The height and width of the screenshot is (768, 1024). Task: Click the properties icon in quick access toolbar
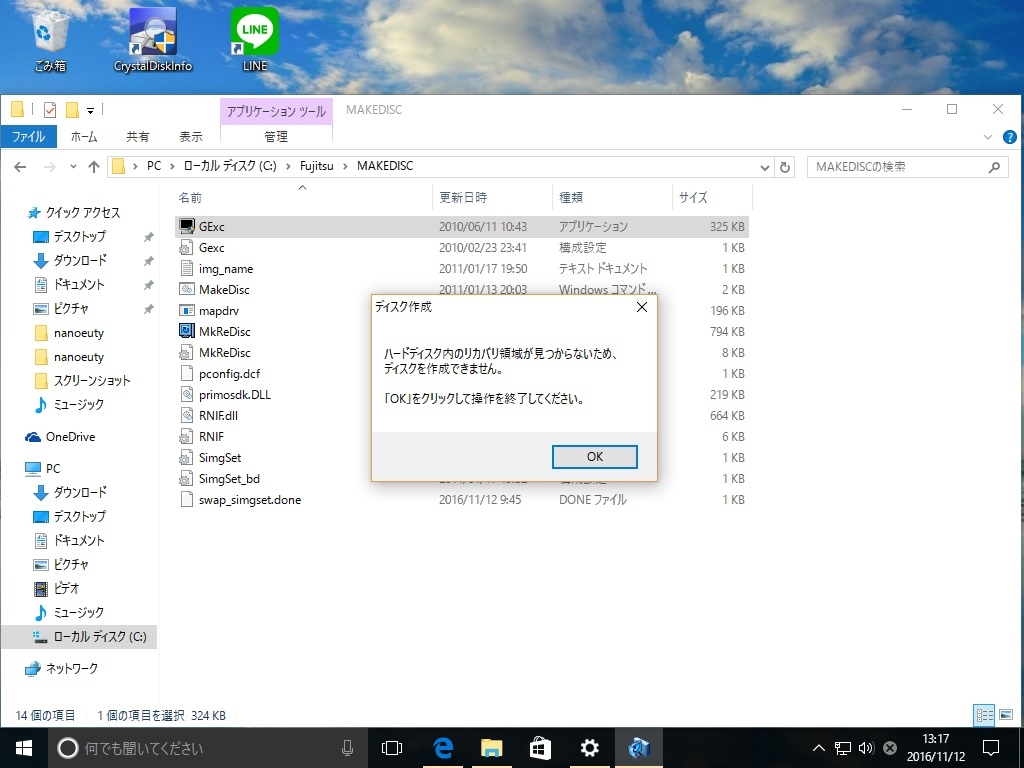pos(50,110)
